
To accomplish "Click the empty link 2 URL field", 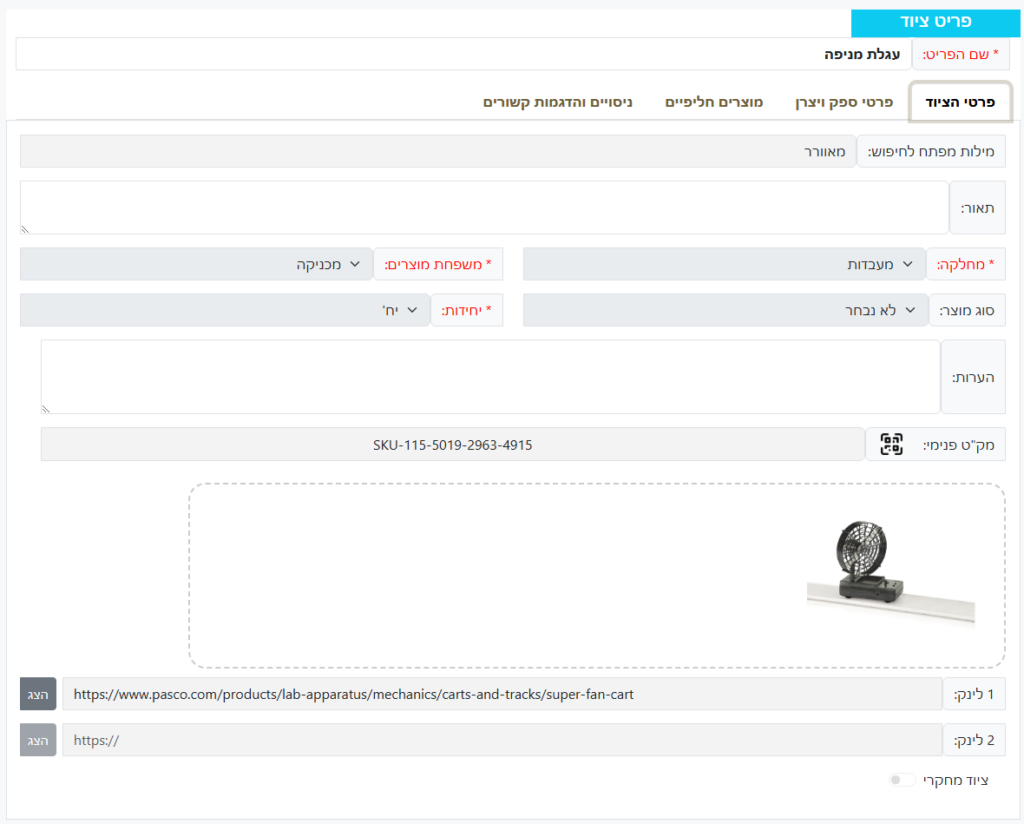I will 502,740.
